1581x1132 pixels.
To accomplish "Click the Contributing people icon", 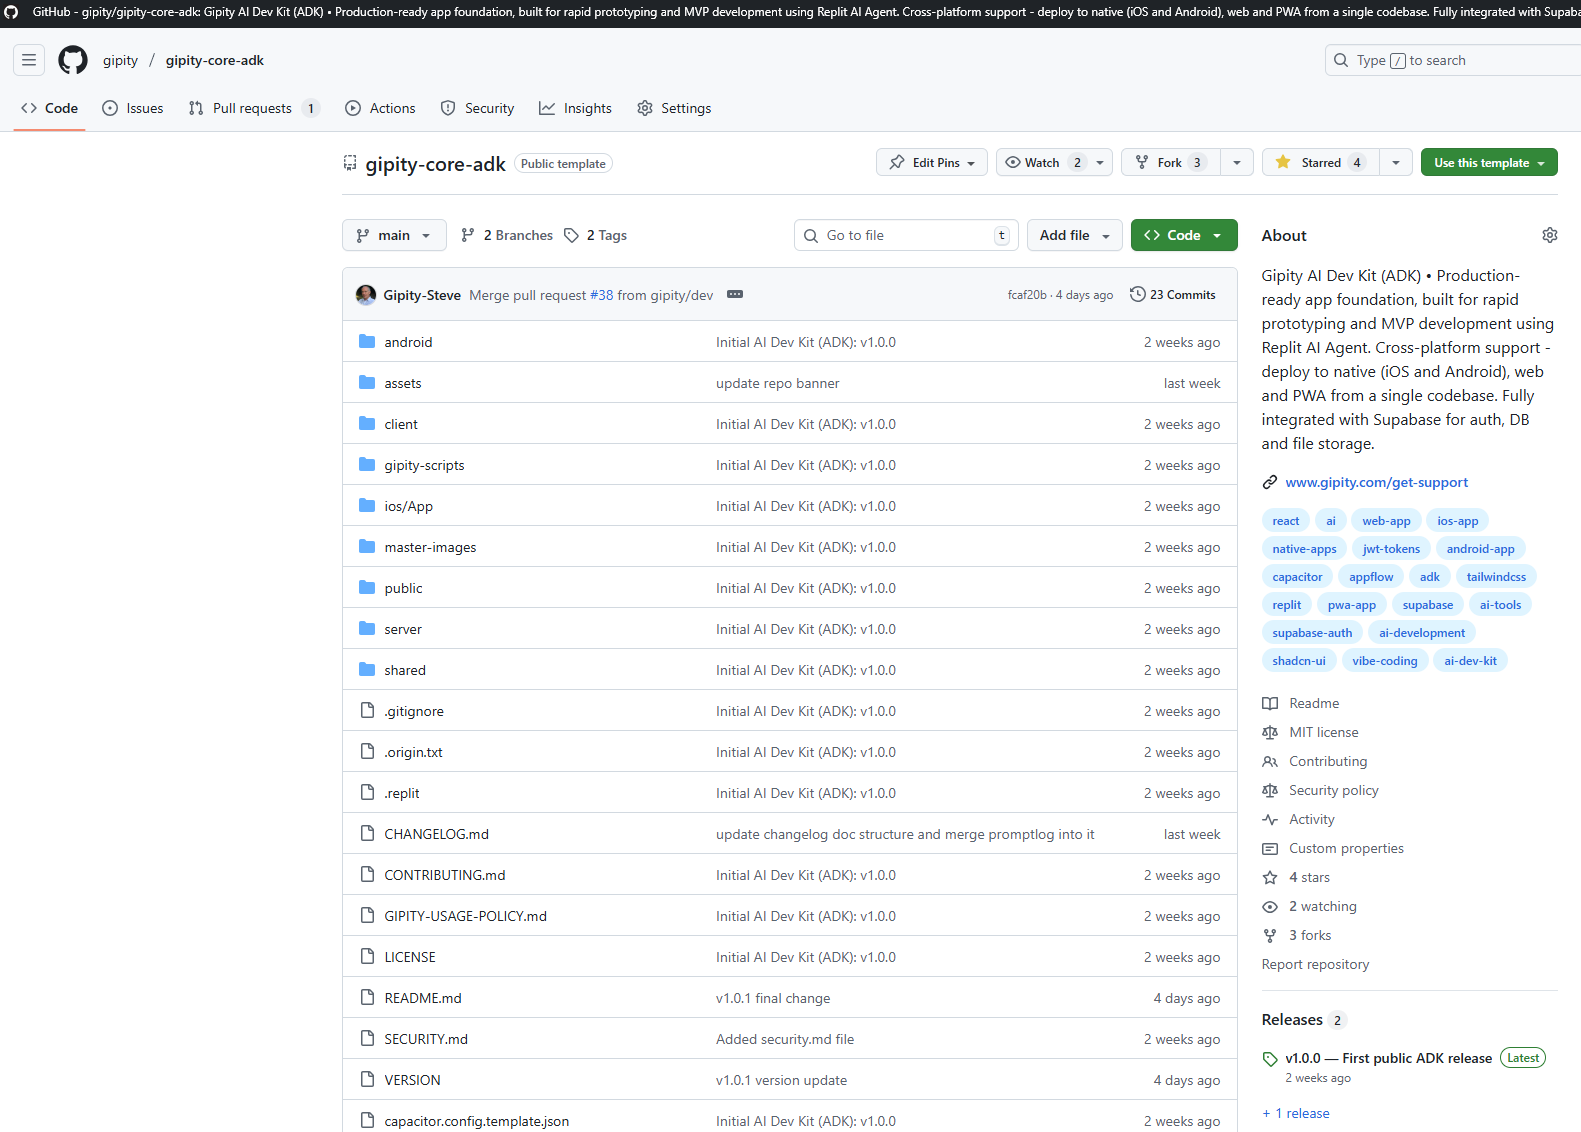I will coord(1270,761).
